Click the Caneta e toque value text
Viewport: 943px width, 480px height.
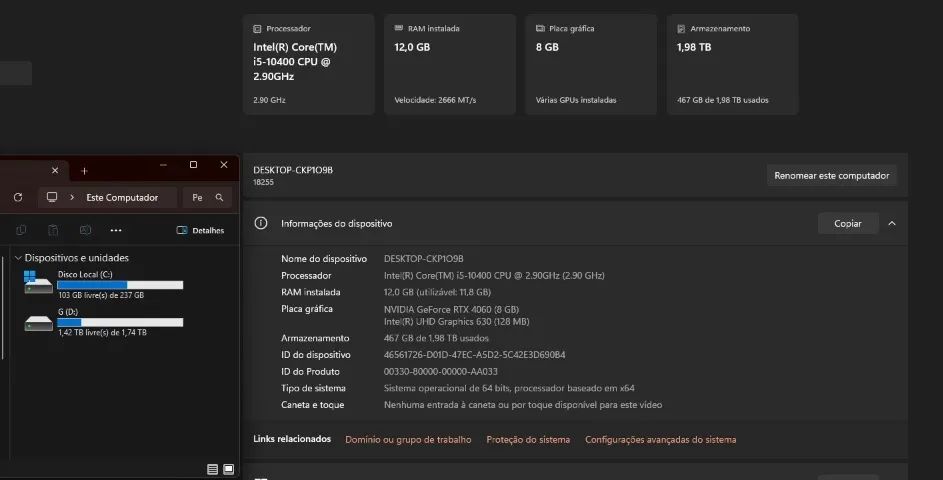(523, 405)
